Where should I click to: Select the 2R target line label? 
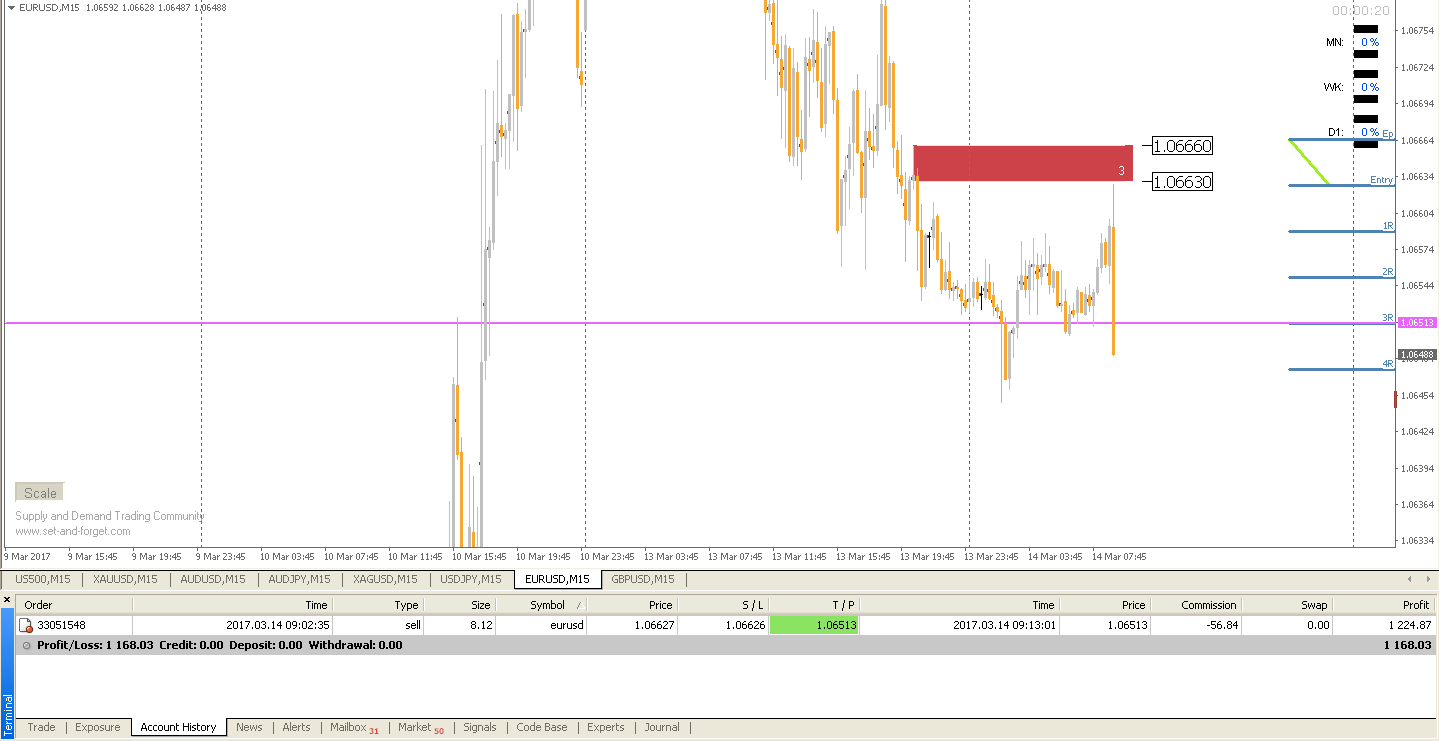point(1388,272)
